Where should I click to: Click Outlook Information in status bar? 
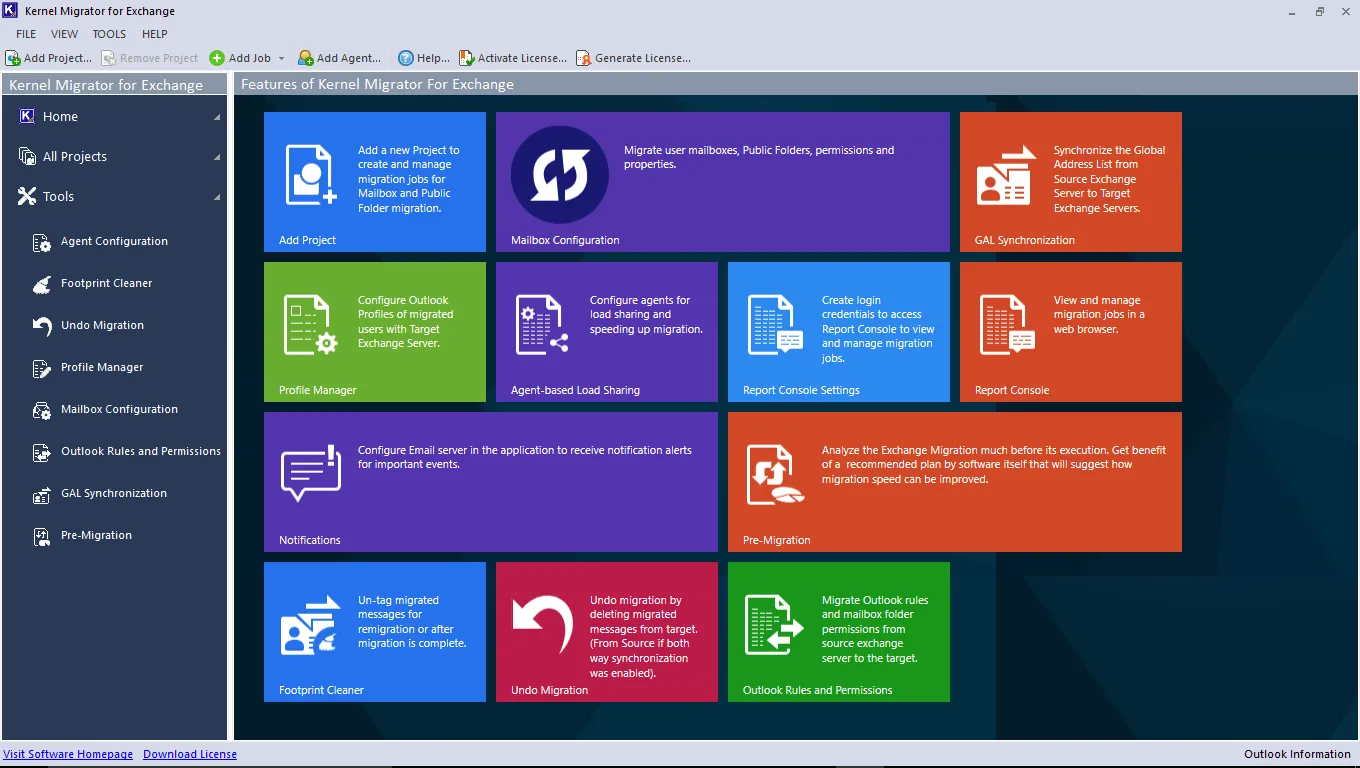[1298, 754]
